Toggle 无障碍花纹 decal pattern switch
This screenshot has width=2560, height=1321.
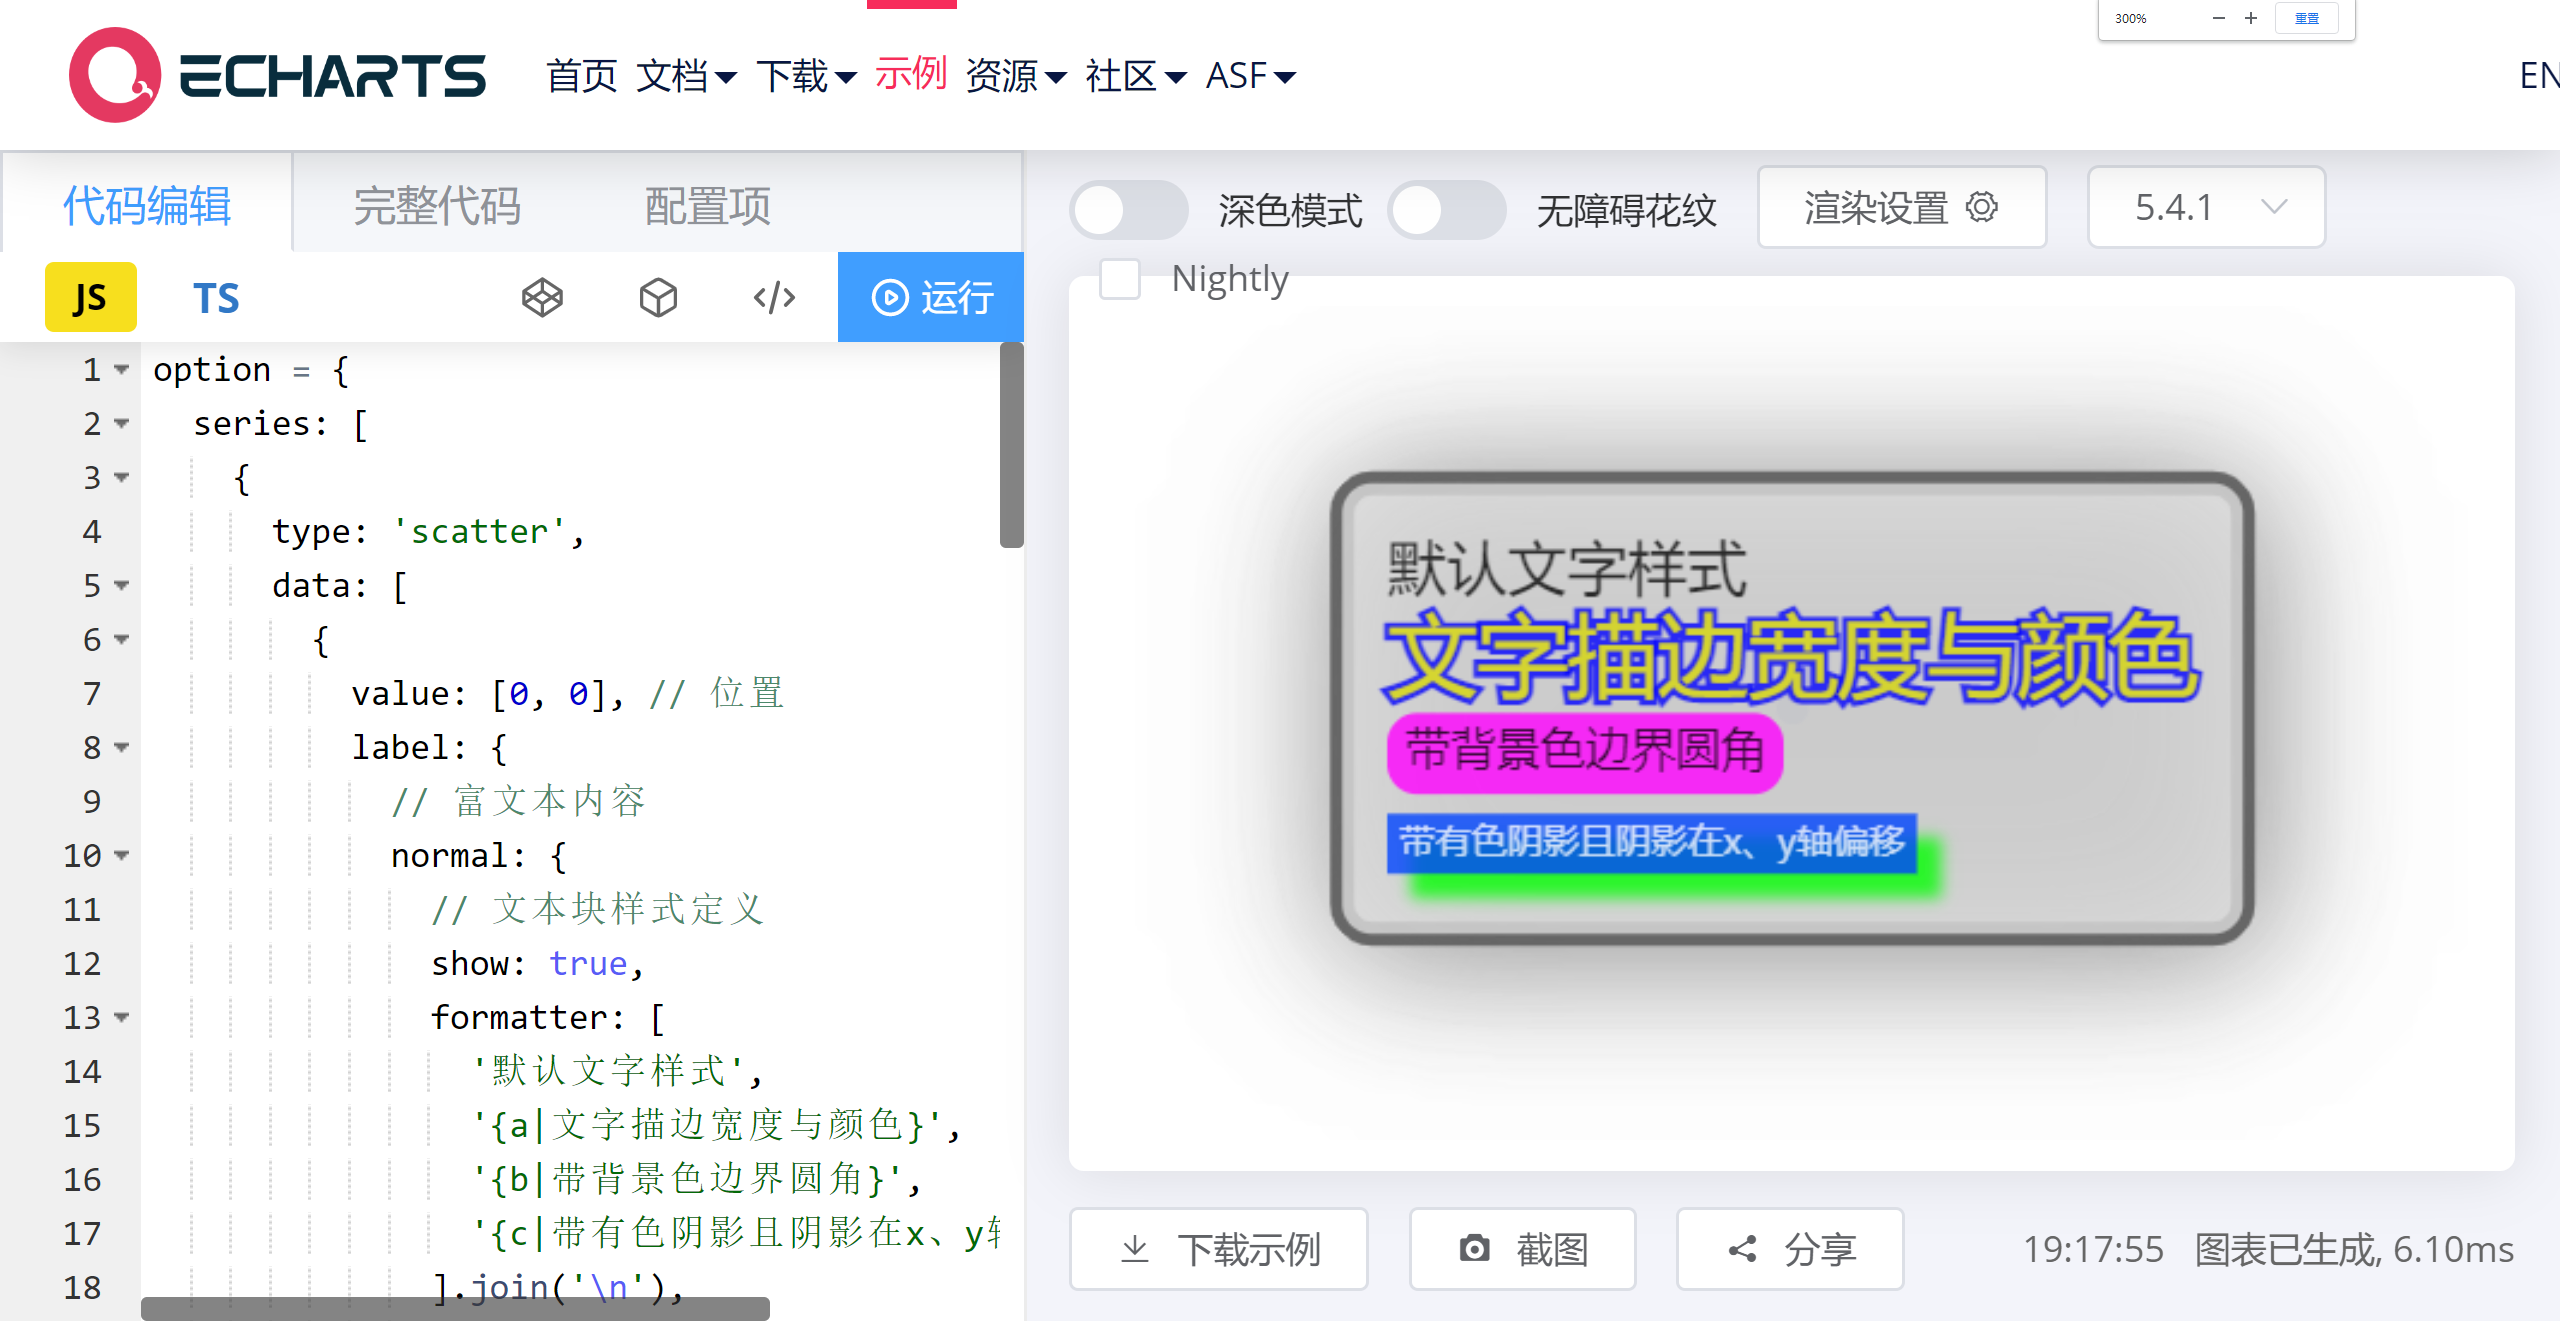[1447, 210]
